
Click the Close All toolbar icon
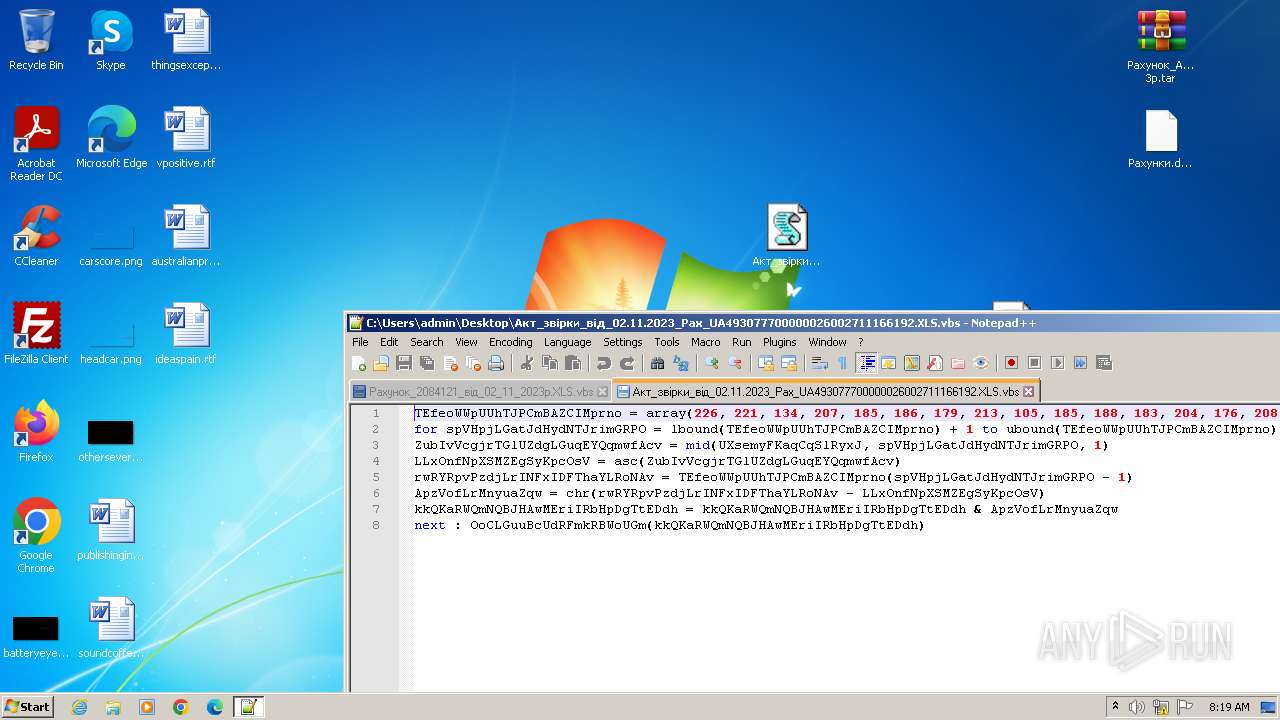[x=473, y=363]
